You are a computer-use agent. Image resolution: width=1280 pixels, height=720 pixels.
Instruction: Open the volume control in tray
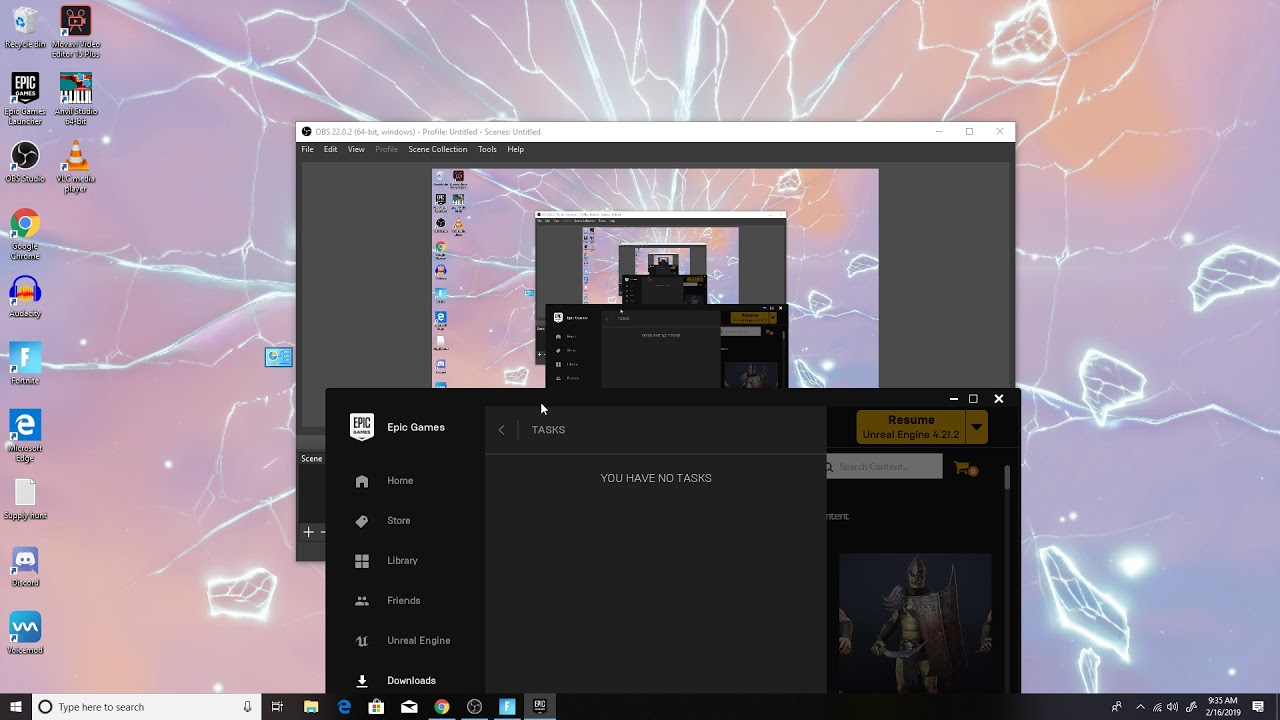tap(1172, 707)
